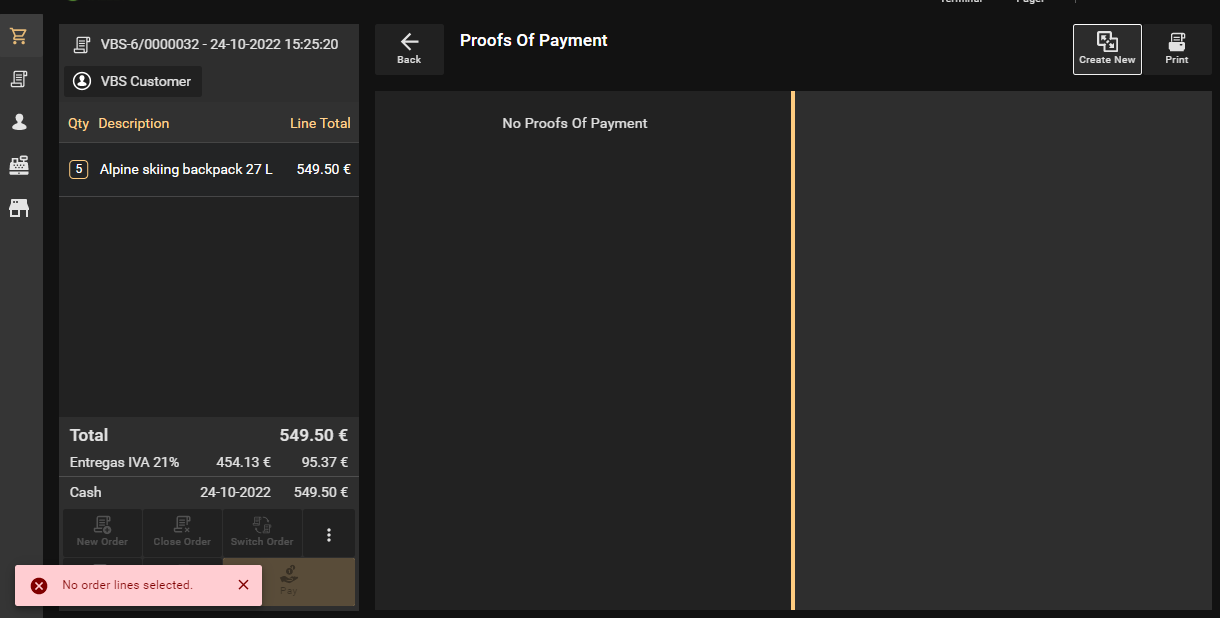Open the orders receipt sidebar icon
The width and height of the screenshot is (1220, 618).
pos(18,79)
